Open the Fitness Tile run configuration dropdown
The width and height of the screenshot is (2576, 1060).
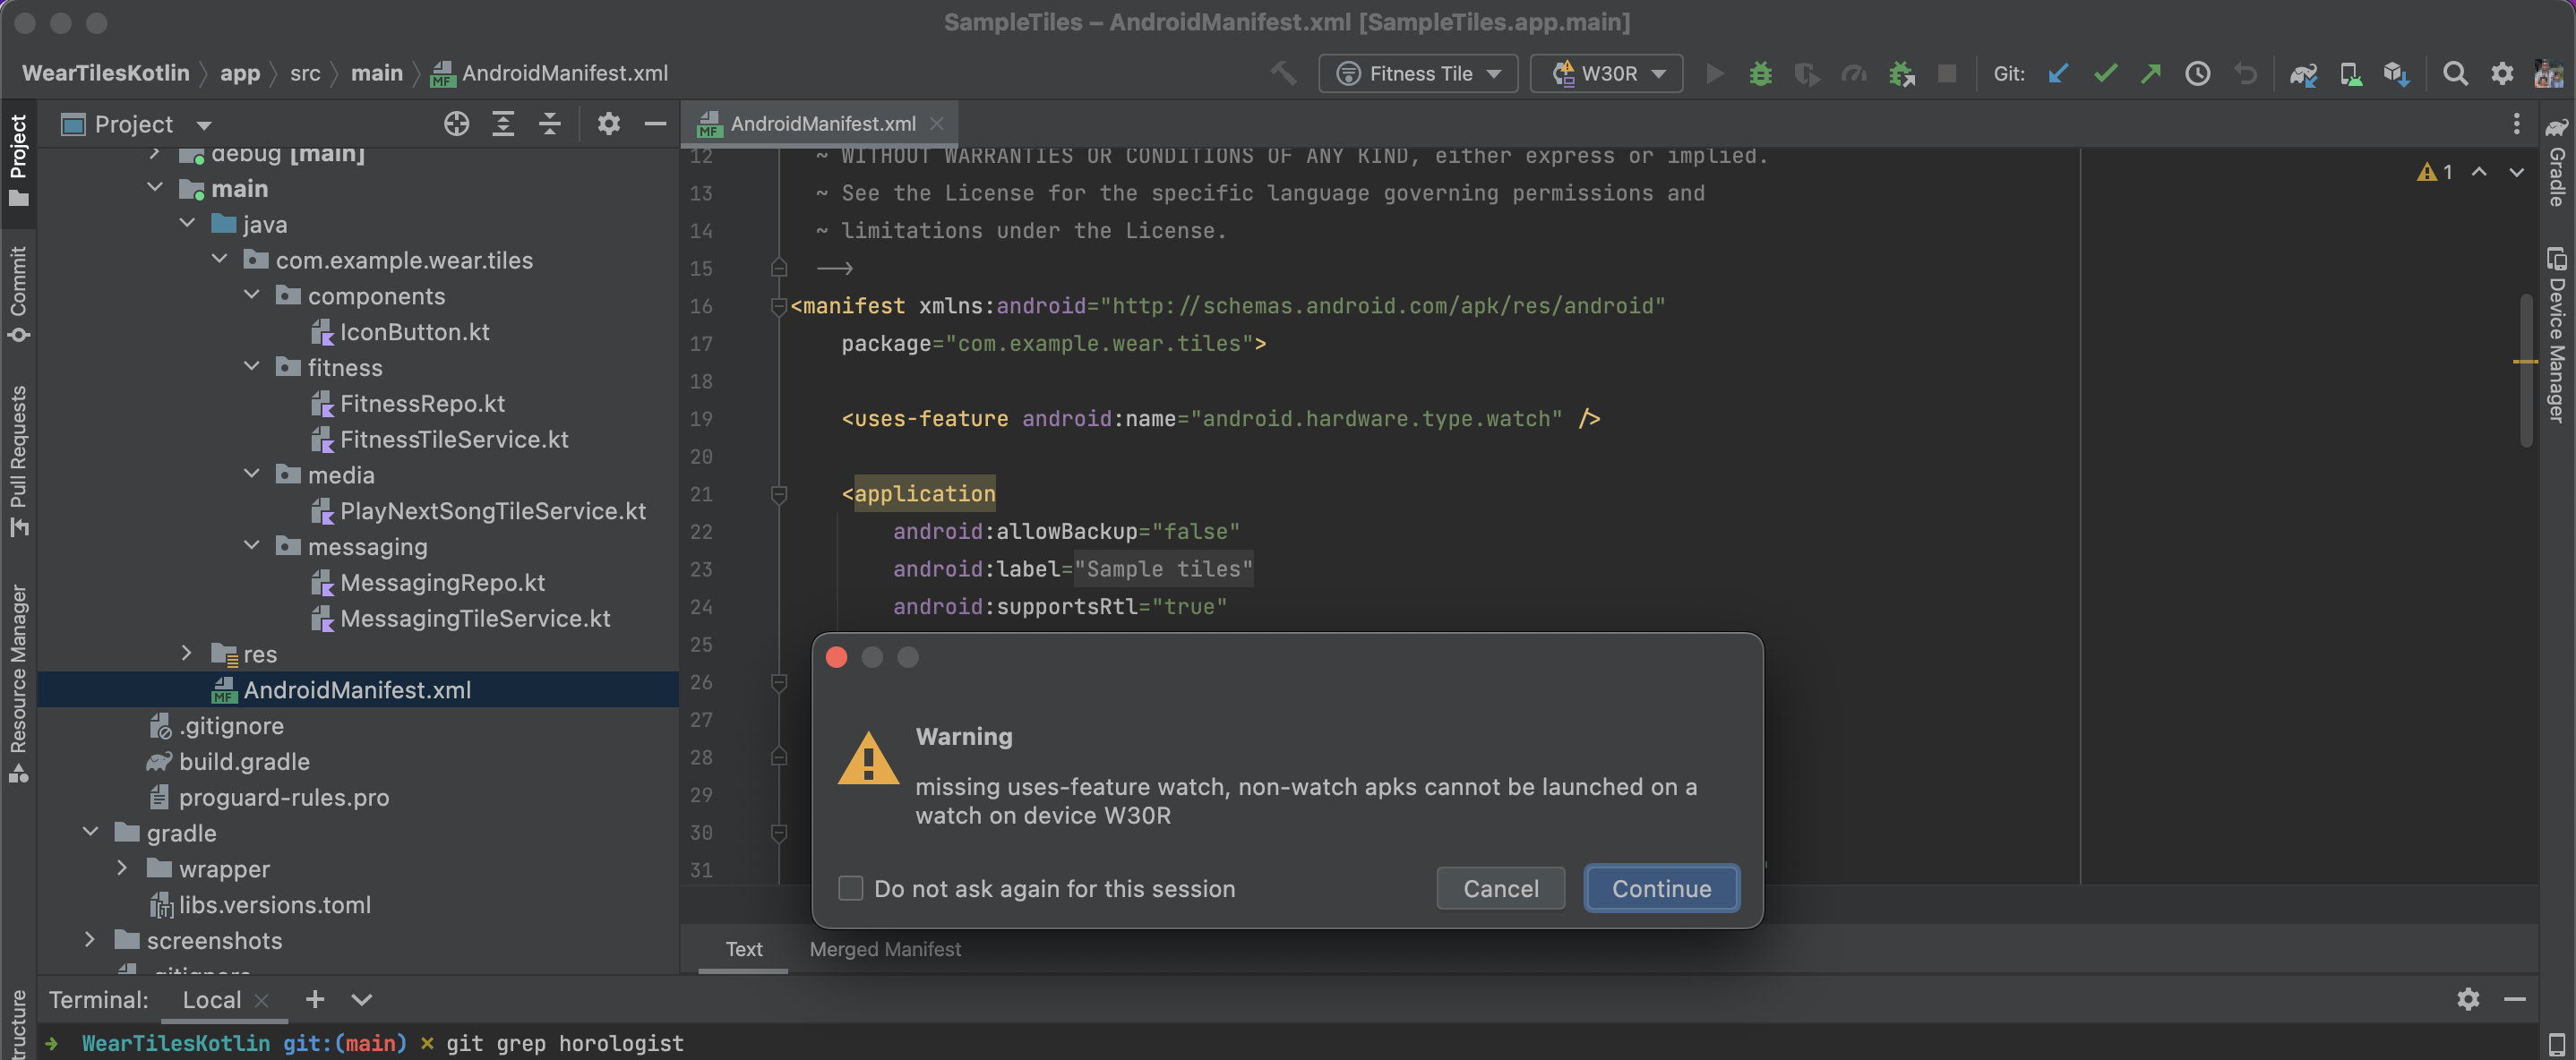click(1418, 73)
